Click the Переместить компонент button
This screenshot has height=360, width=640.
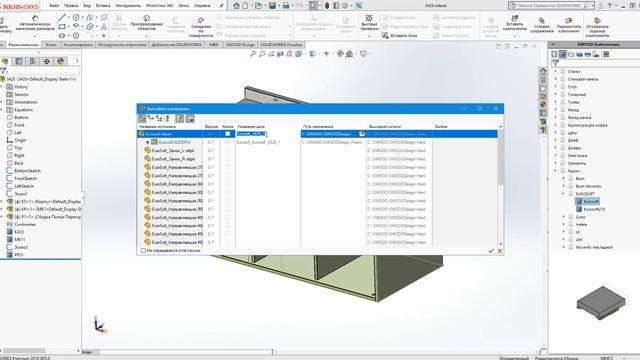(x=569, y=24)
